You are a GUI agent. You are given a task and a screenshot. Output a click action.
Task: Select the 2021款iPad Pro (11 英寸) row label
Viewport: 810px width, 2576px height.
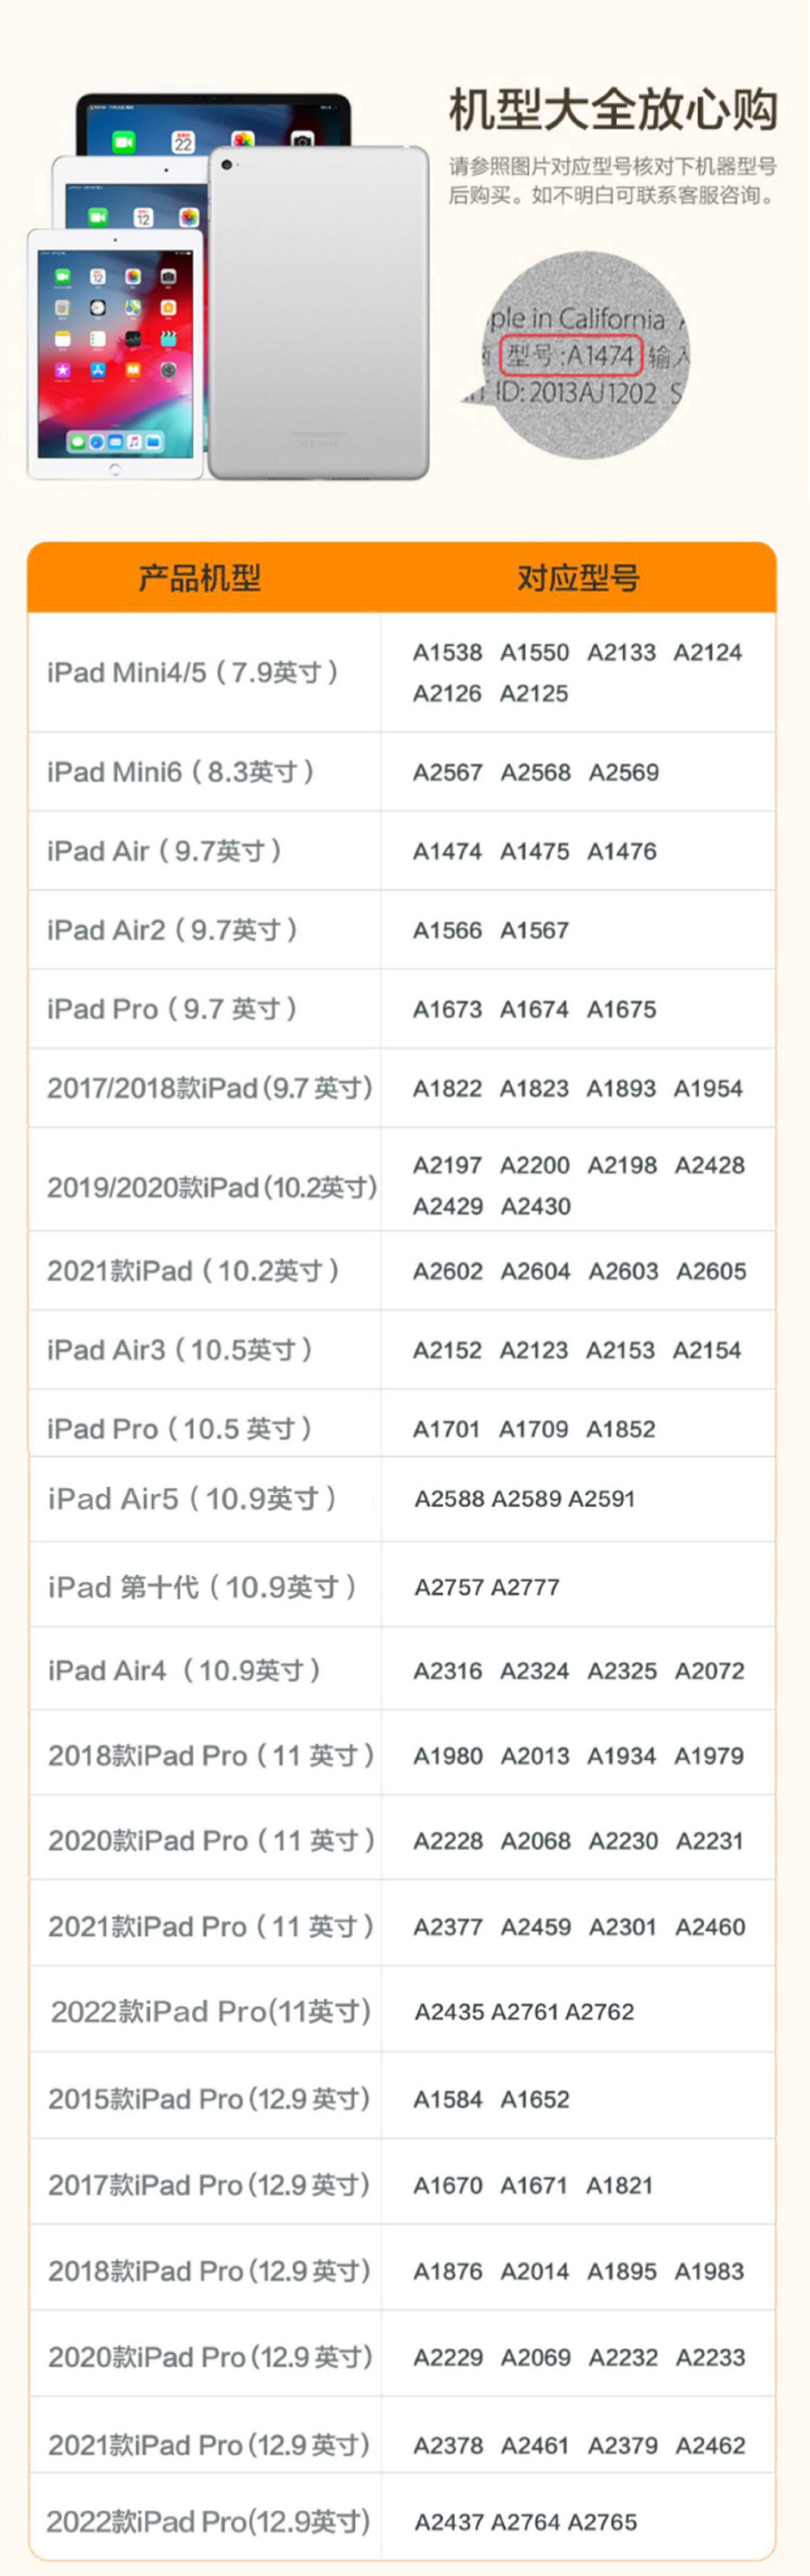tap(211, 1927)
